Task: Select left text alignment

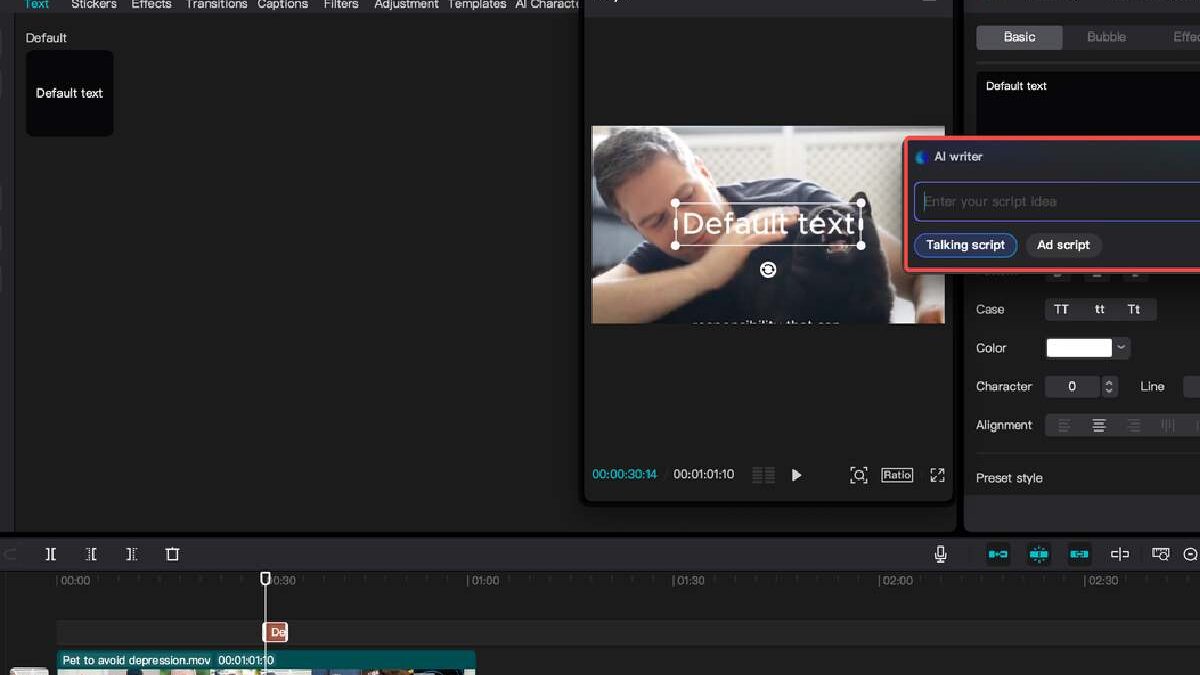Action: click(1063, 425)
